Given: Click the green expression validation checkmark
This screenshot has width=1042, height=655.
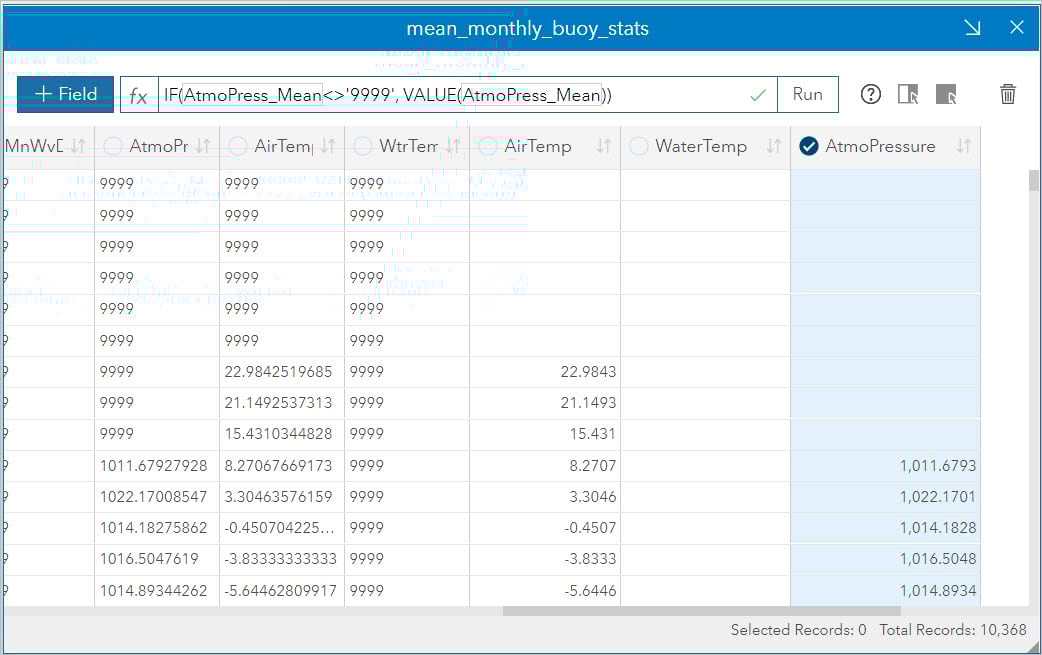Looking at the screenshot, I should [x=760, y=93].
